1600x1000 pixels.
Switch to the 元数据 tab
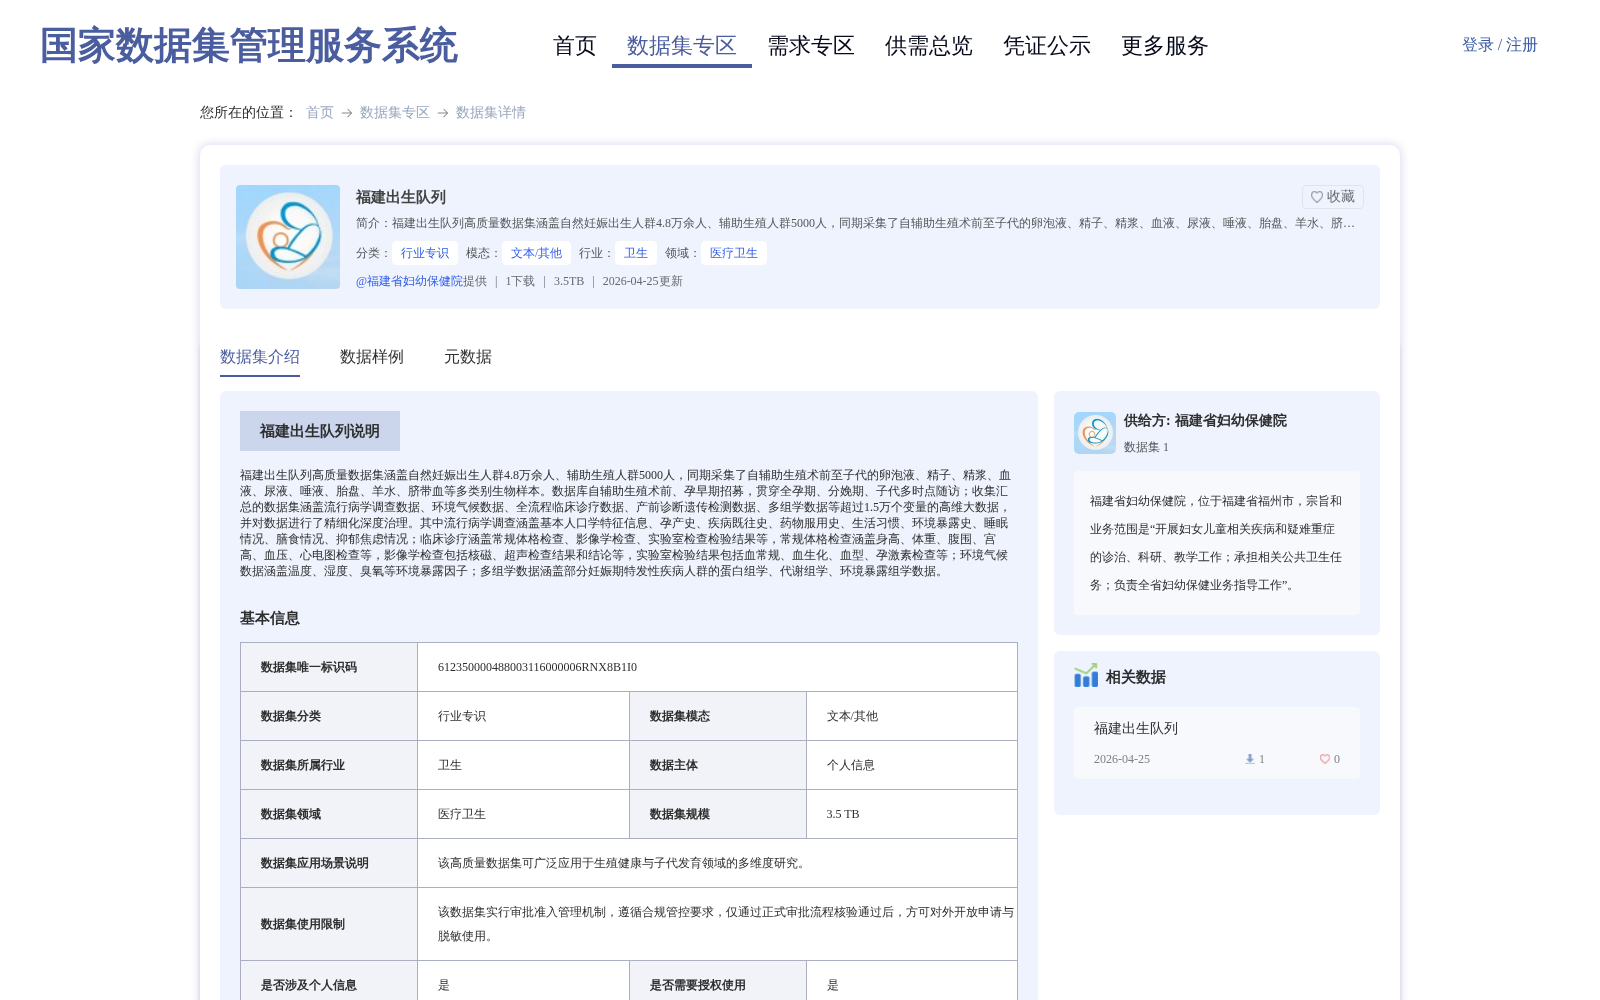coord(468,357)
